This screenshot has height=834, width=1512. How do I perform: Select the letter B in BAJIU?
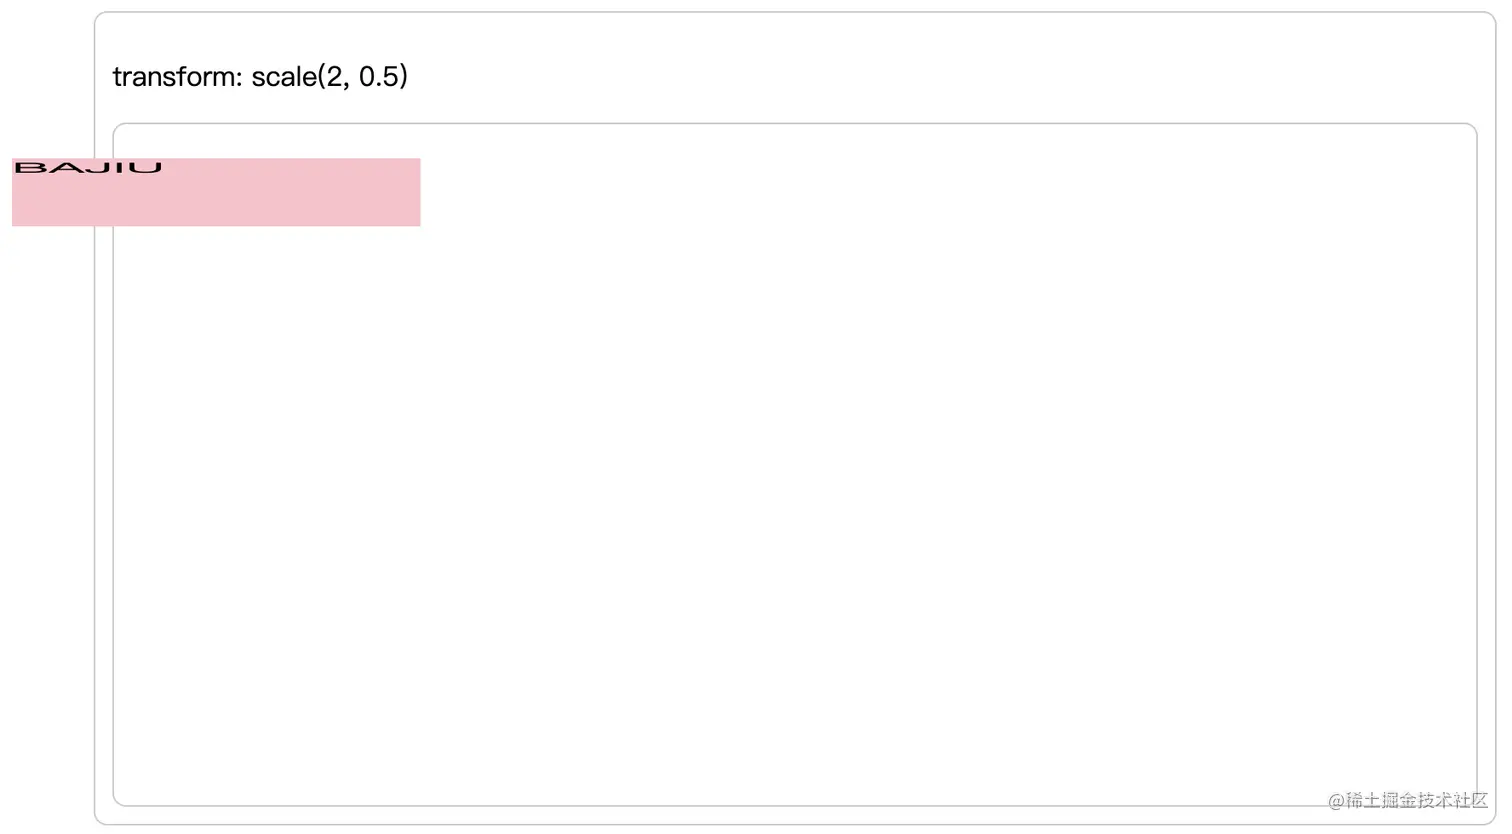29,168
